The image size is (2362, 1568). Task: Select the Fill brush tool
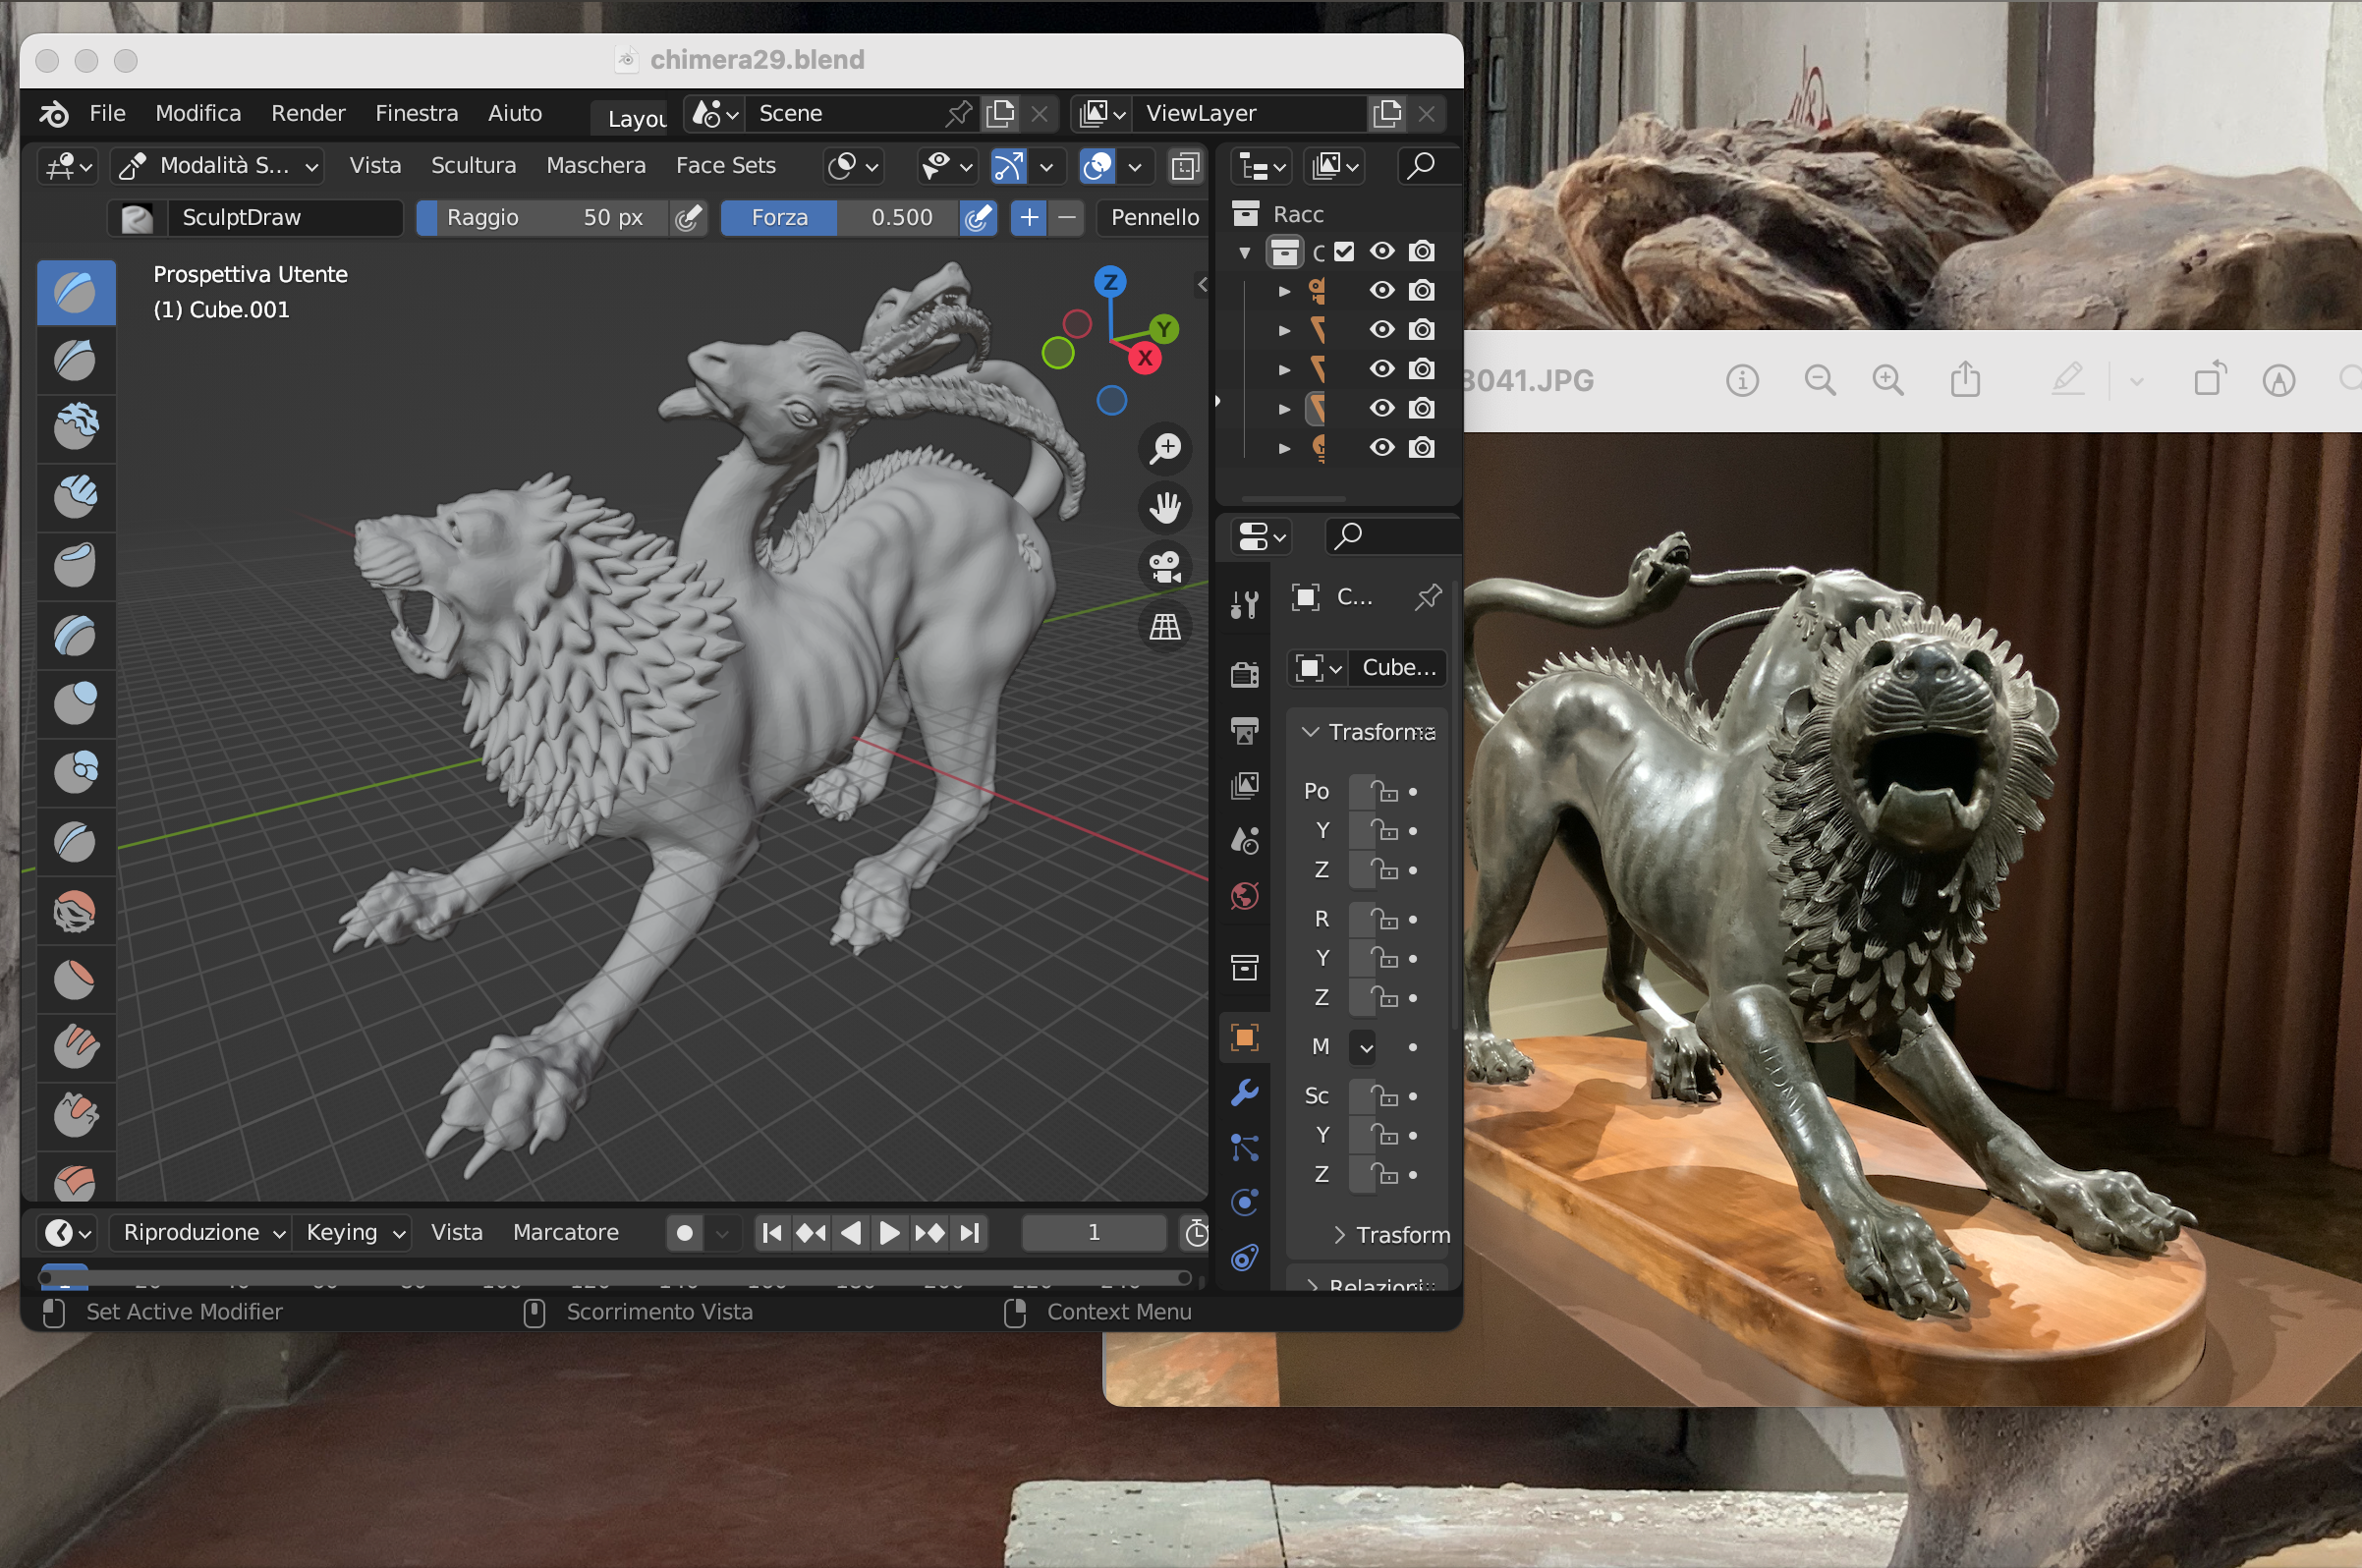[x=76, y=1046]
